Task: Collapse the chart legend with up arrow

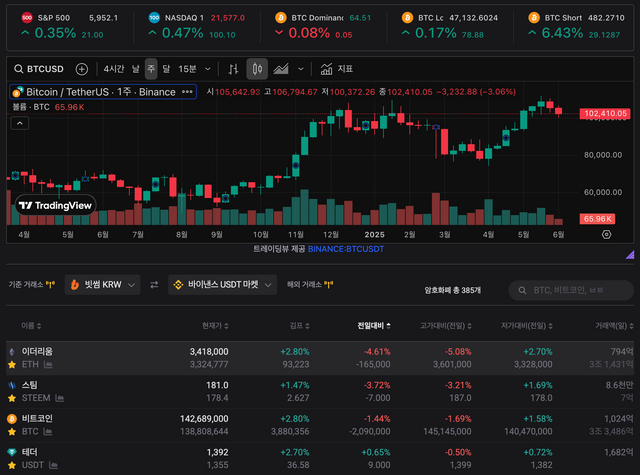Action: point(20,123)
